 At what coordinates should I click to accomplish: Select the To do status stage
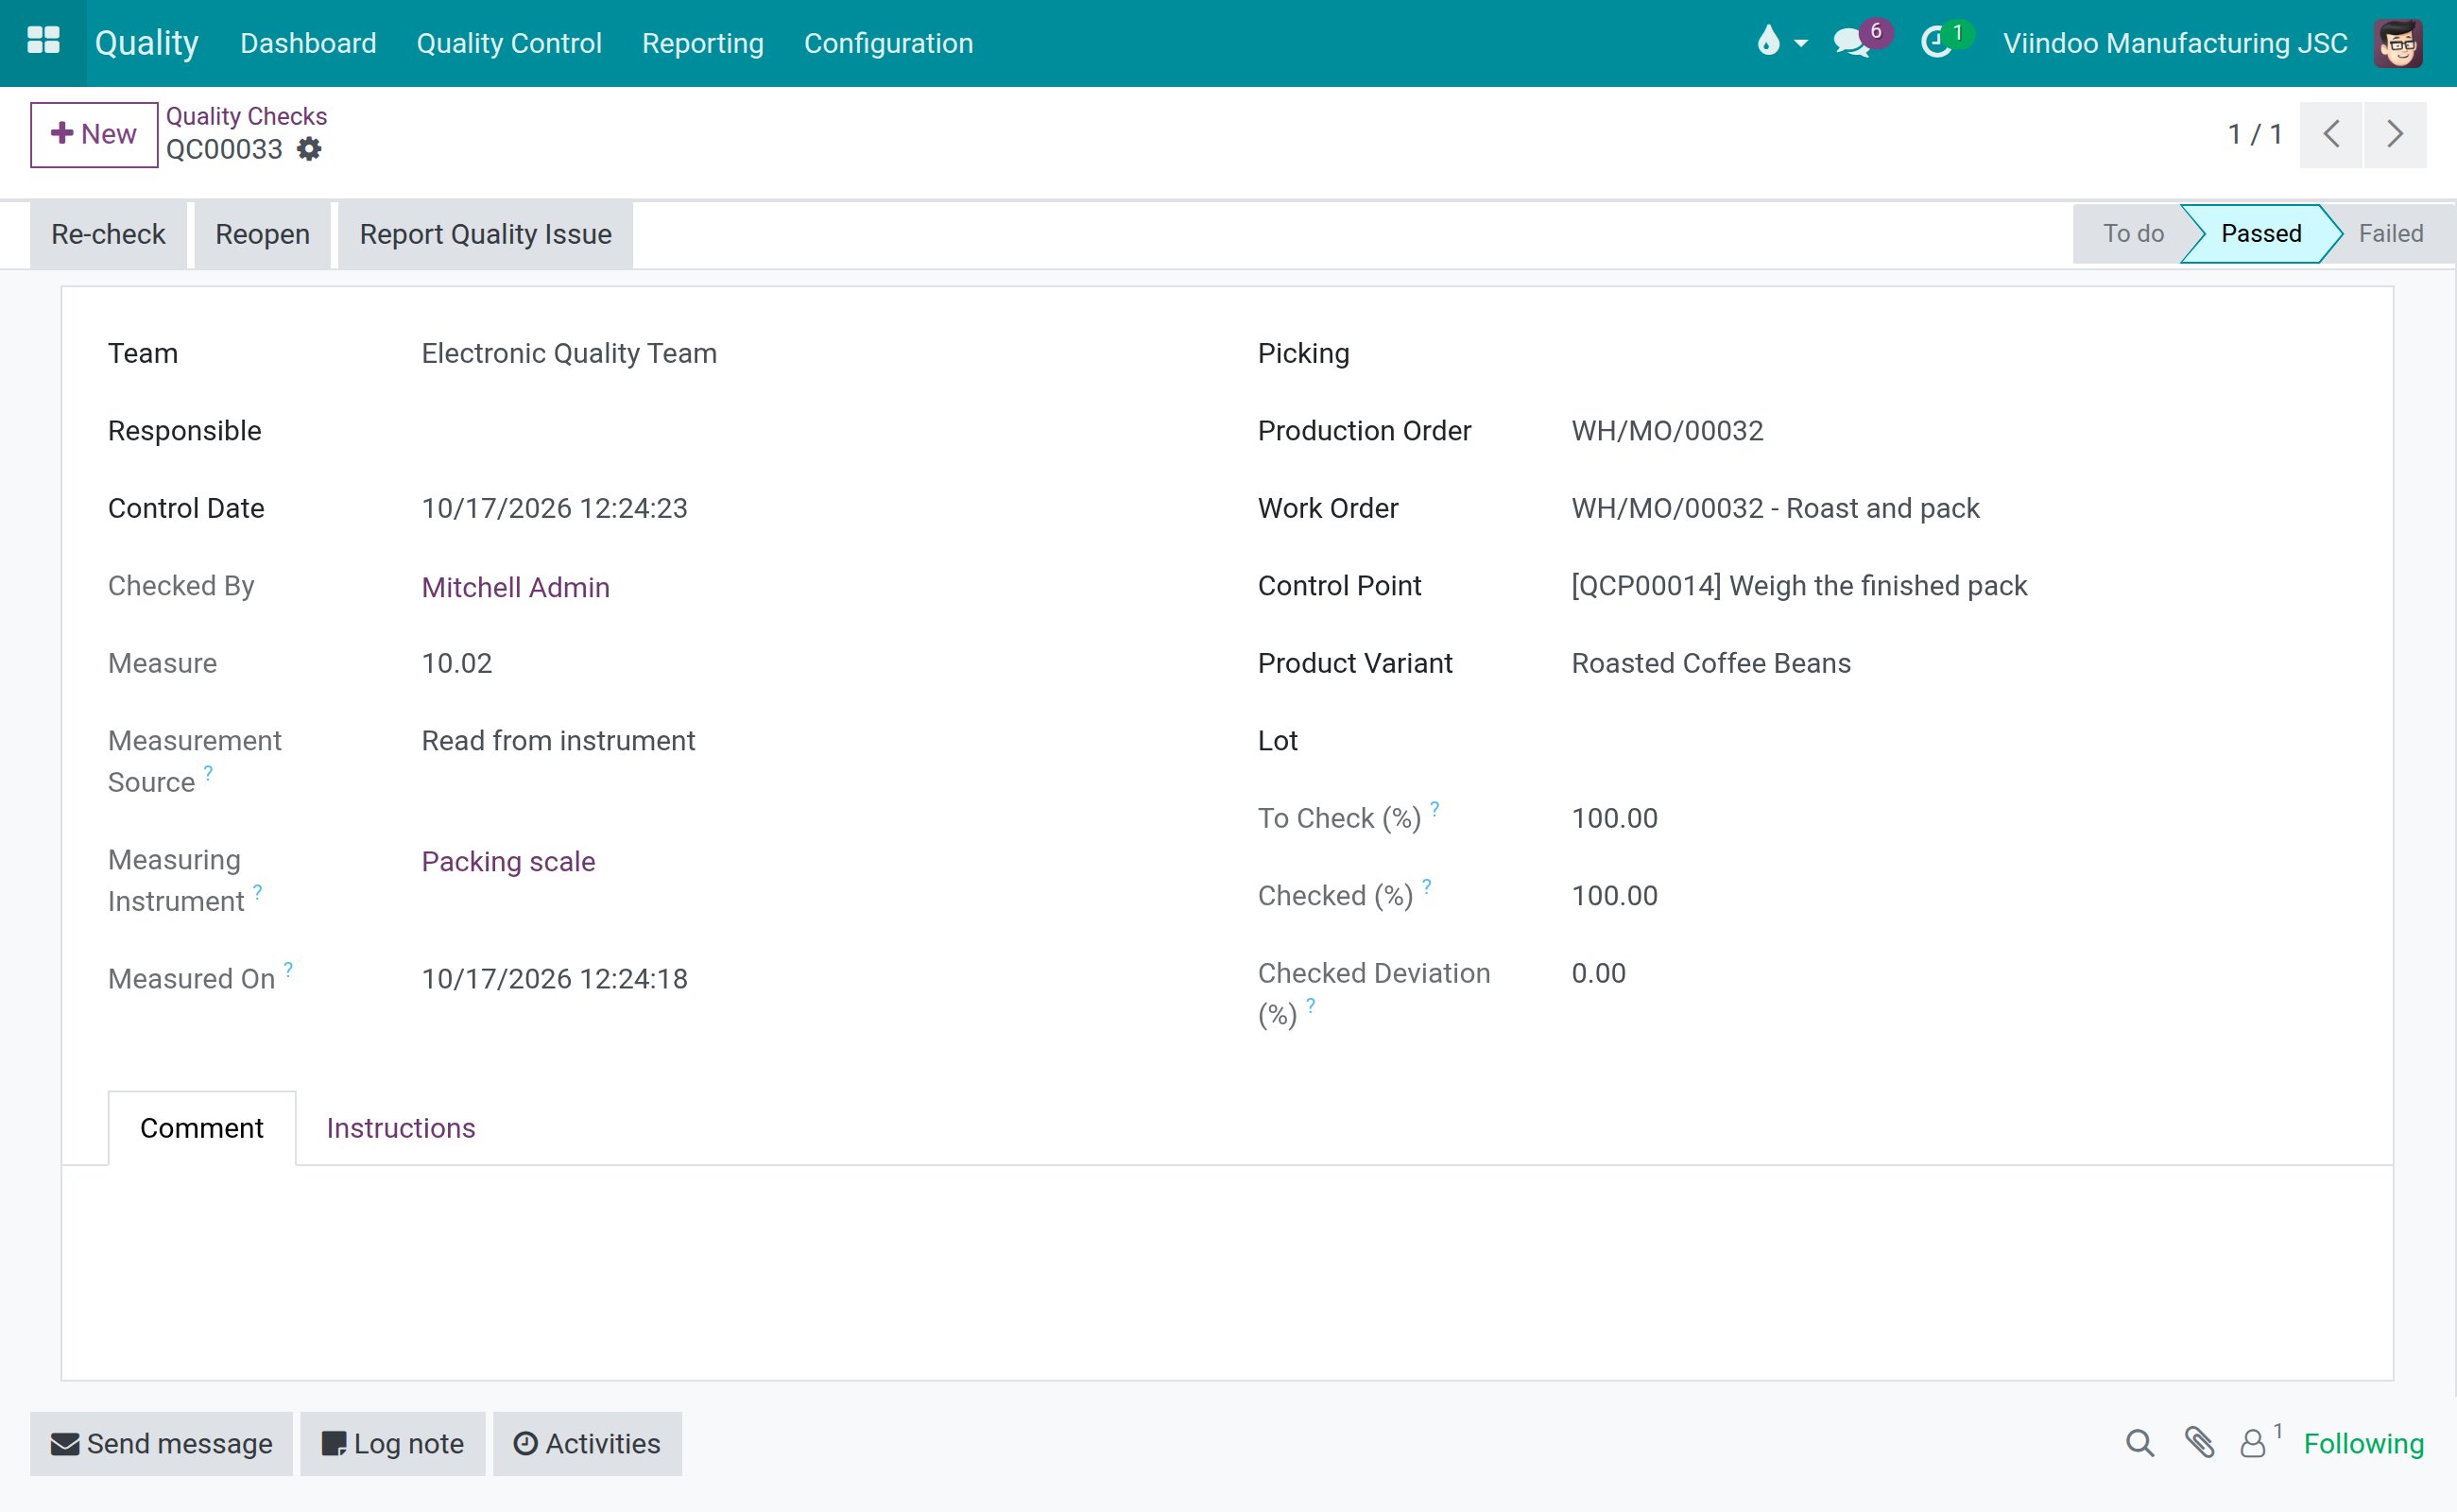point(2132,233)
